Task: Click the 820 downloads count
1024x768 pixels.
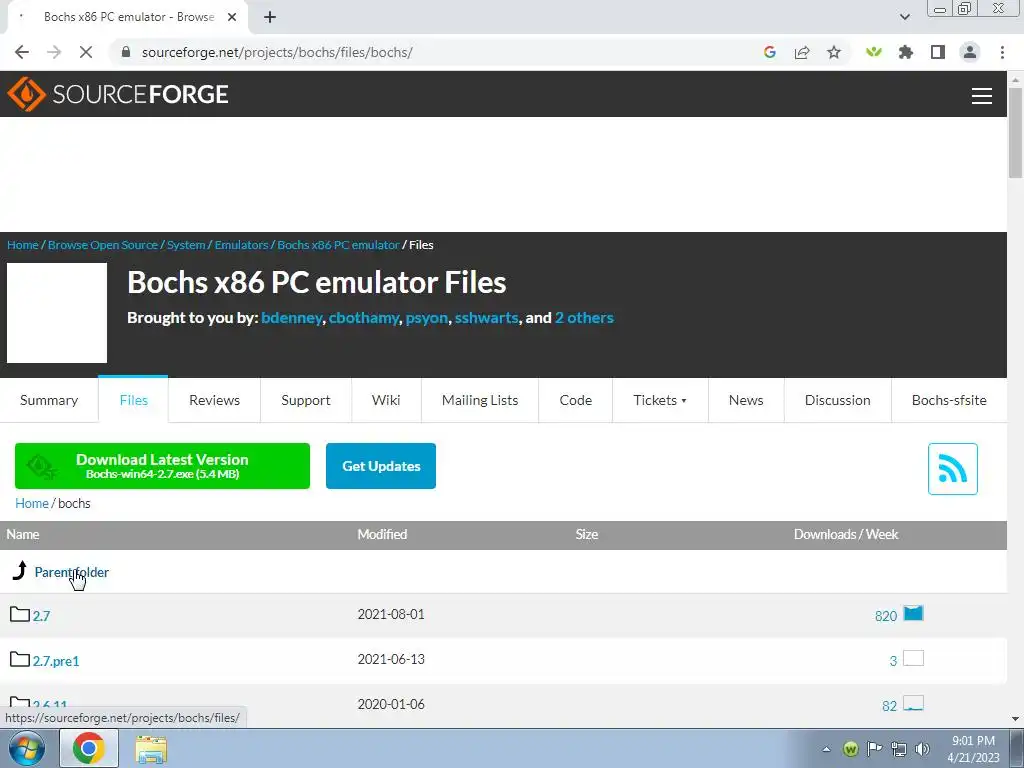Action: point(886,616)
